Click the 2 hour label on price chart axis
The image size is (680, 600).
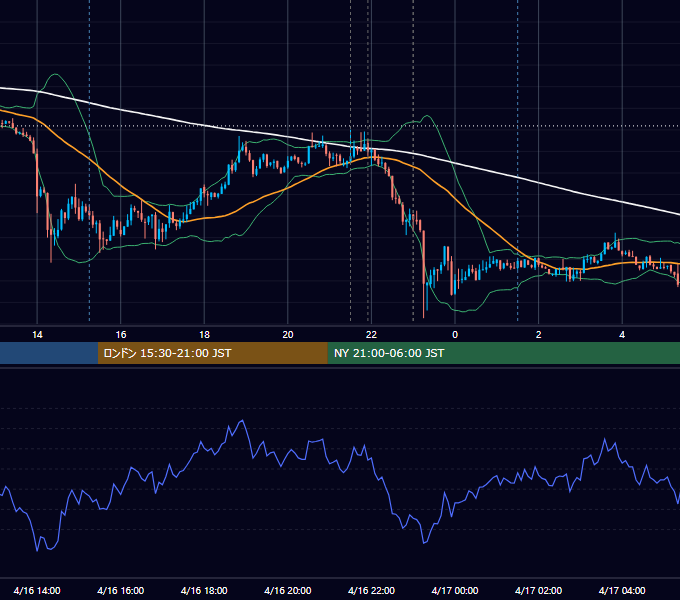pos(538,335)
